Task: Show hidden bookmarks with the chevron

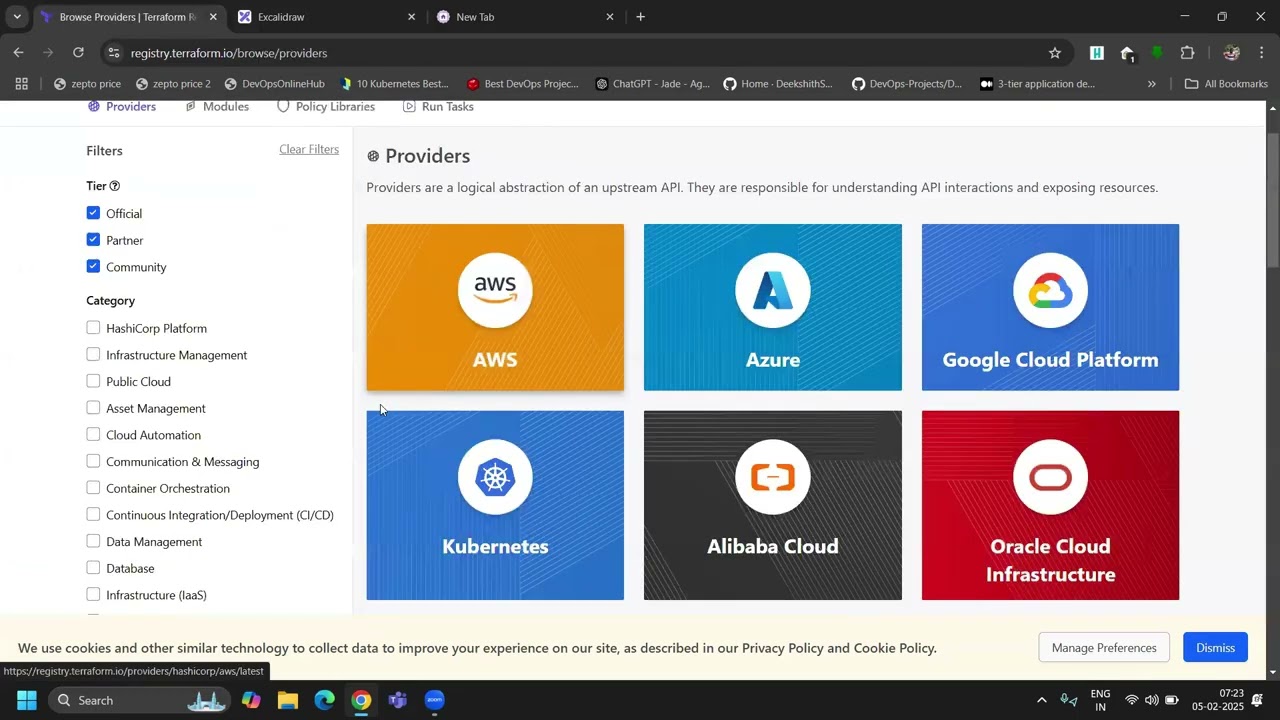Action: [x=1151, y=84]
